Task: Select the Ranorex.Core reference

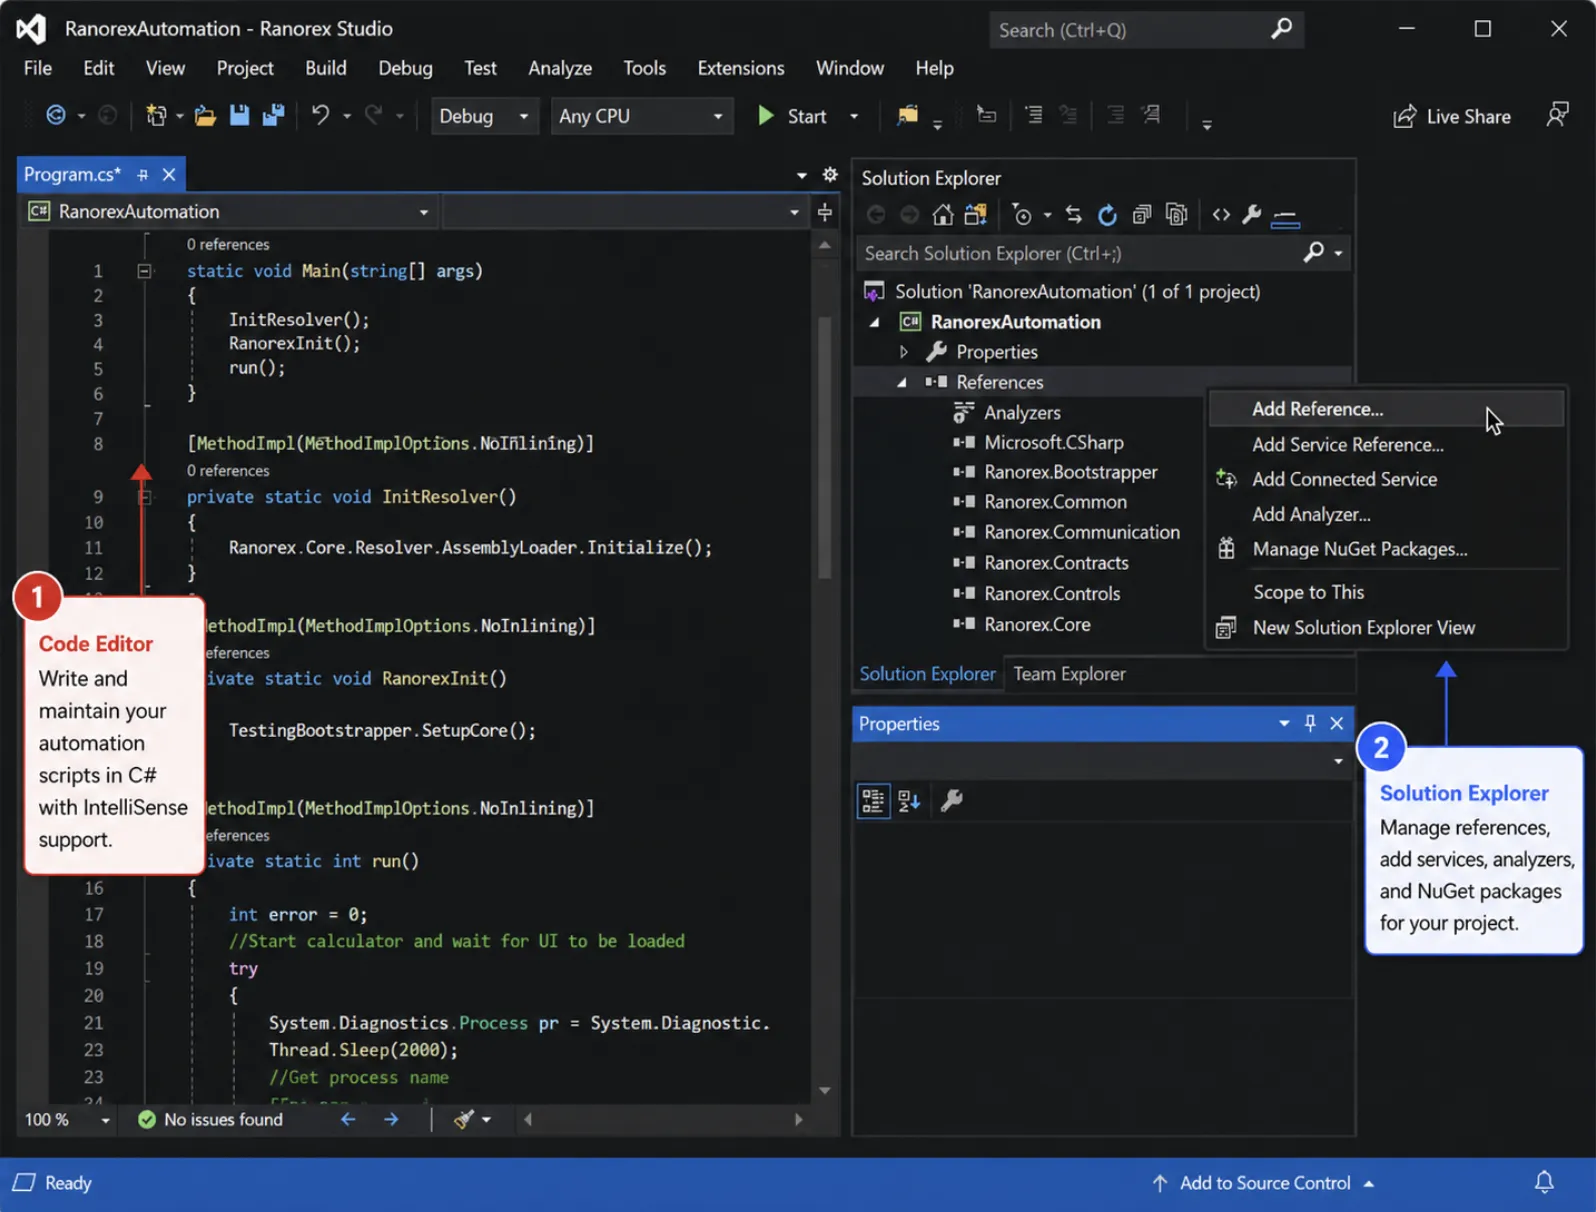Action: click(x=1037, y=624)
